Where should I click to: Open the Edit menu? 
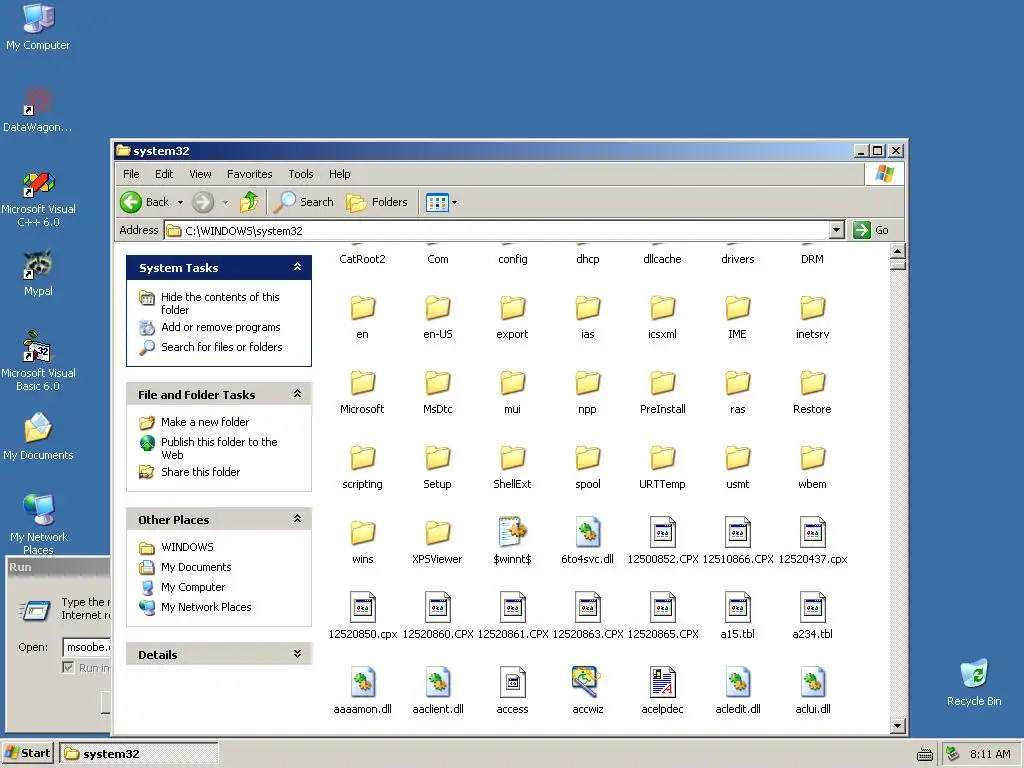tap(164, 174)
